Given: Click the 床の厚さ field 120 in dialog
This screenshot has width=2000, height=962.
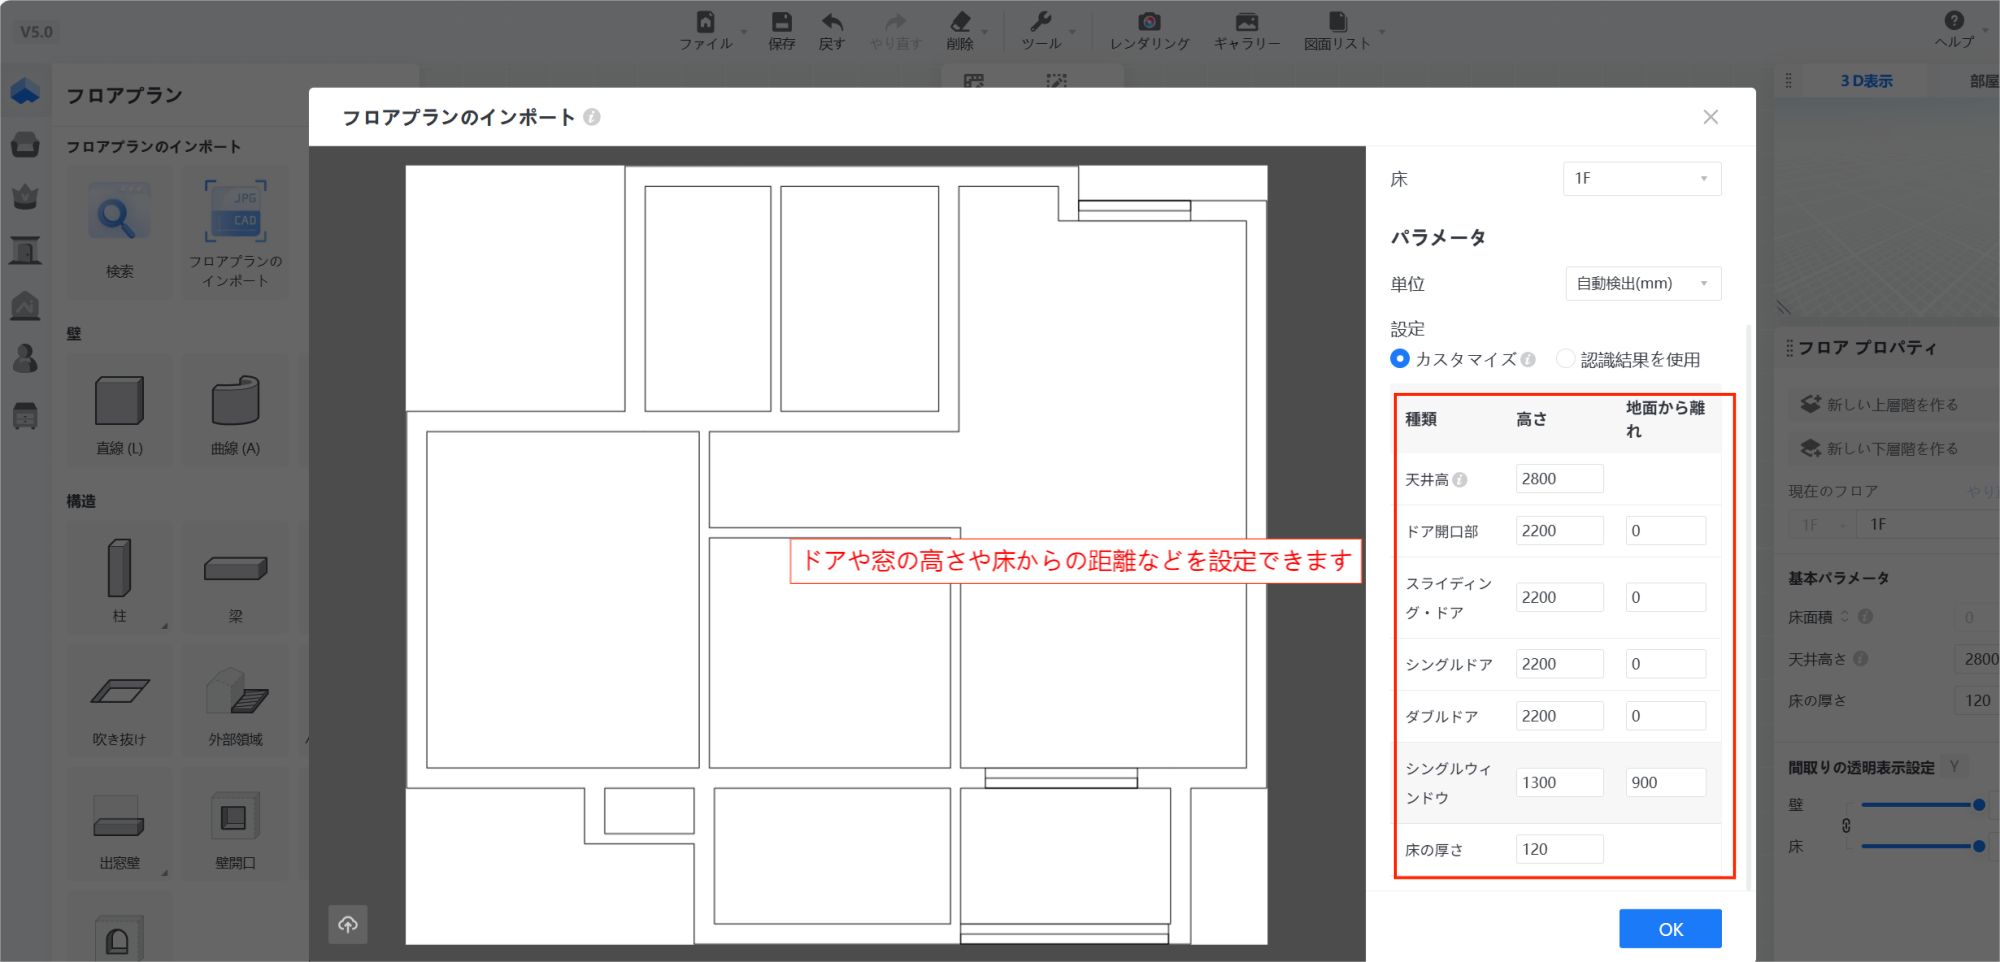Looking at the screenshot, I should point(1559,850).
